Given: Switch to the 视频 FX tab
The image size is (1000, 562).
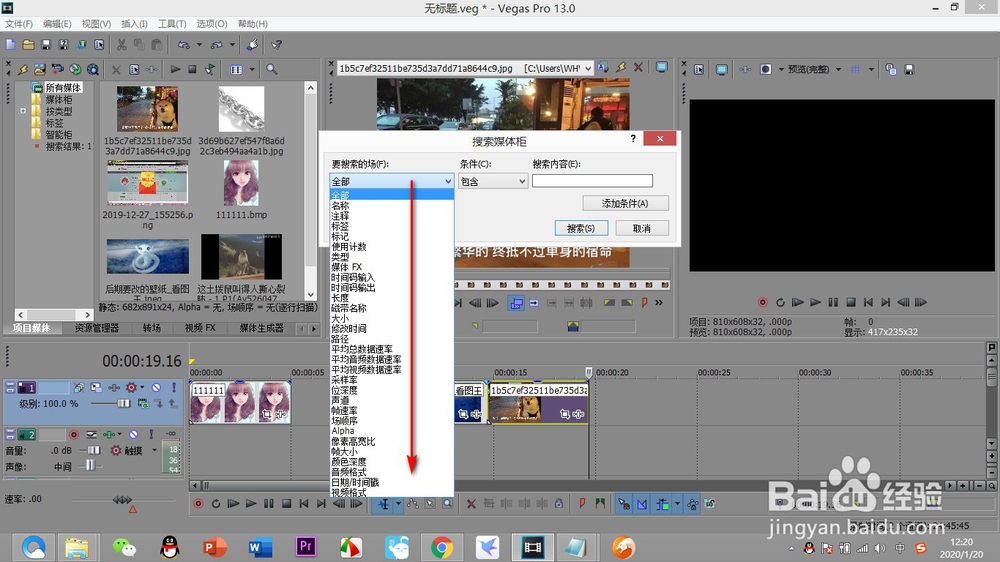Looking at the screenshot, I should [200, 328].
